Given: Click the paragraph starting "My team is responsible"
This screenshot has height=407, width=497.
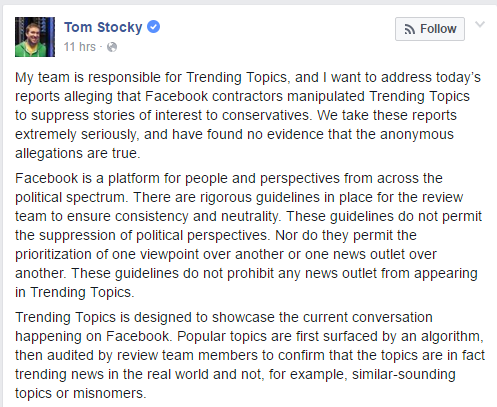Looking at the screenshot, I should point(248,115).
